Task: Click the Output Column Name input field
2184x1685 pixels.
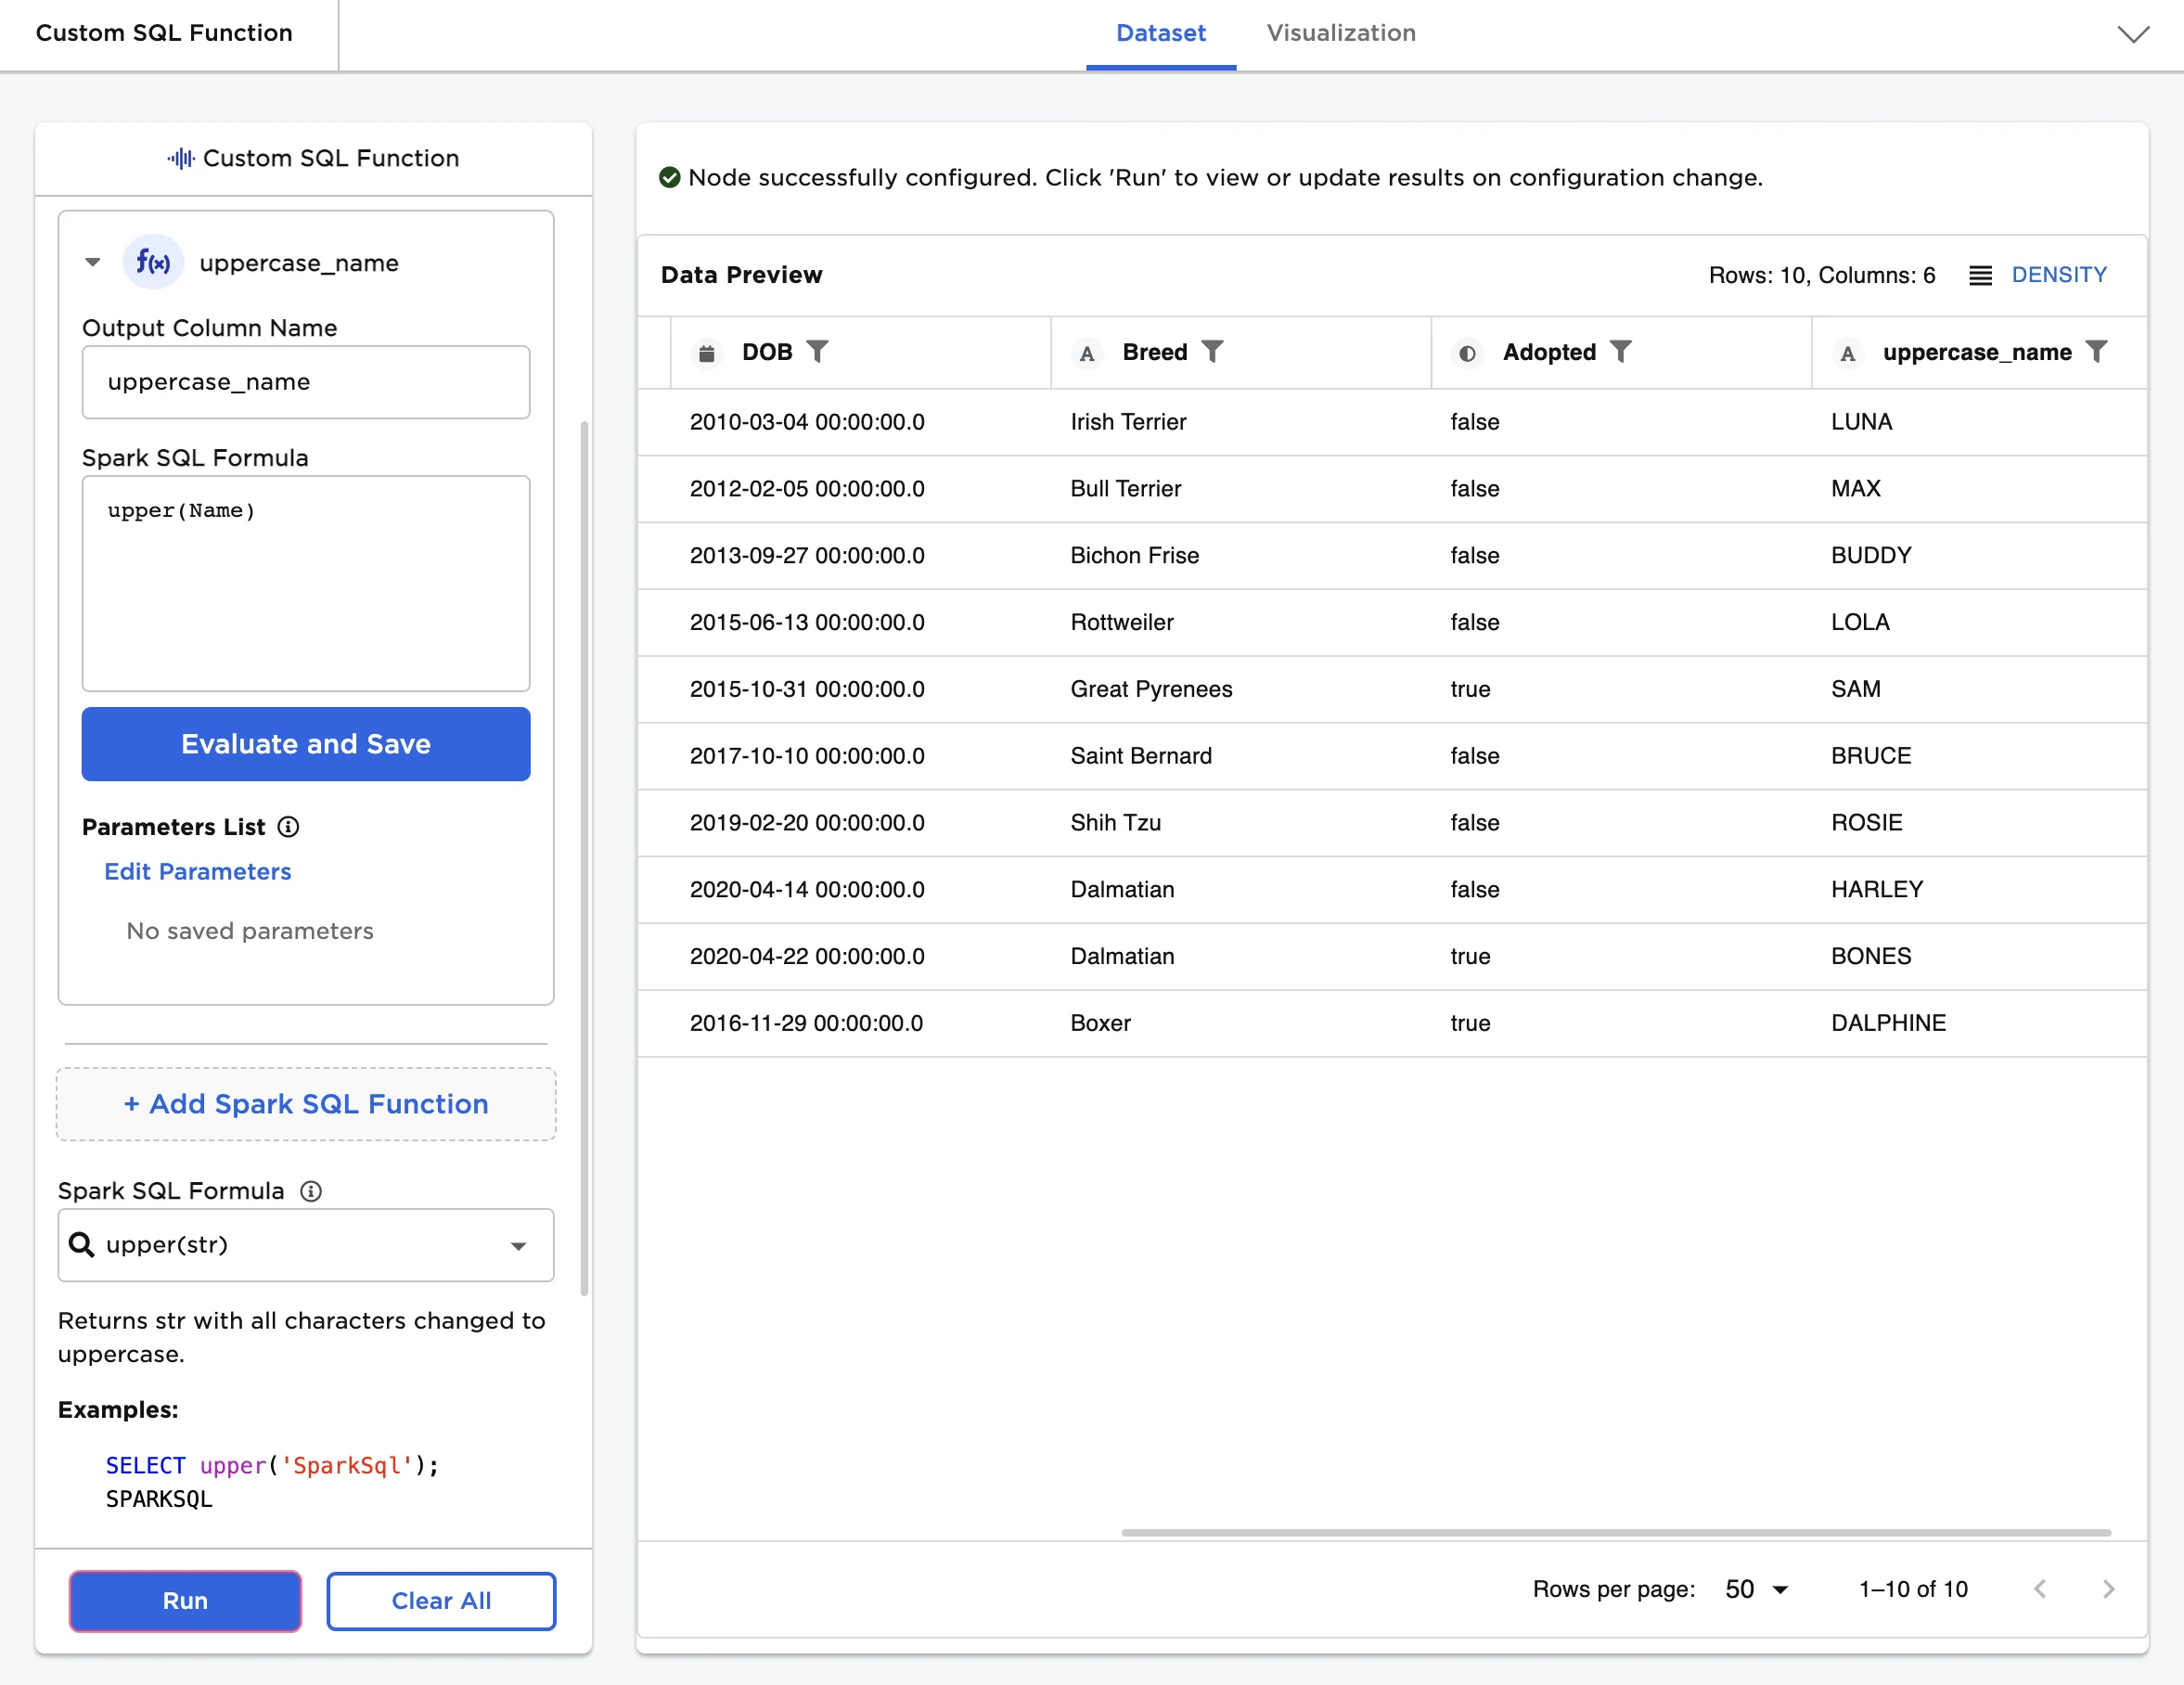Action: pyautogui.click(x=306, y=382)
